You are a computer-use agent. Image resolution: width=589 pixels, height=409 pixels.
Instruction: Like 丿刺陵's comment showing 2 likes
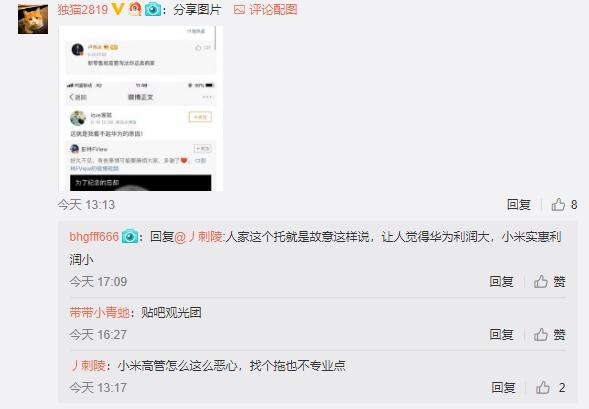tap(551, 388)
